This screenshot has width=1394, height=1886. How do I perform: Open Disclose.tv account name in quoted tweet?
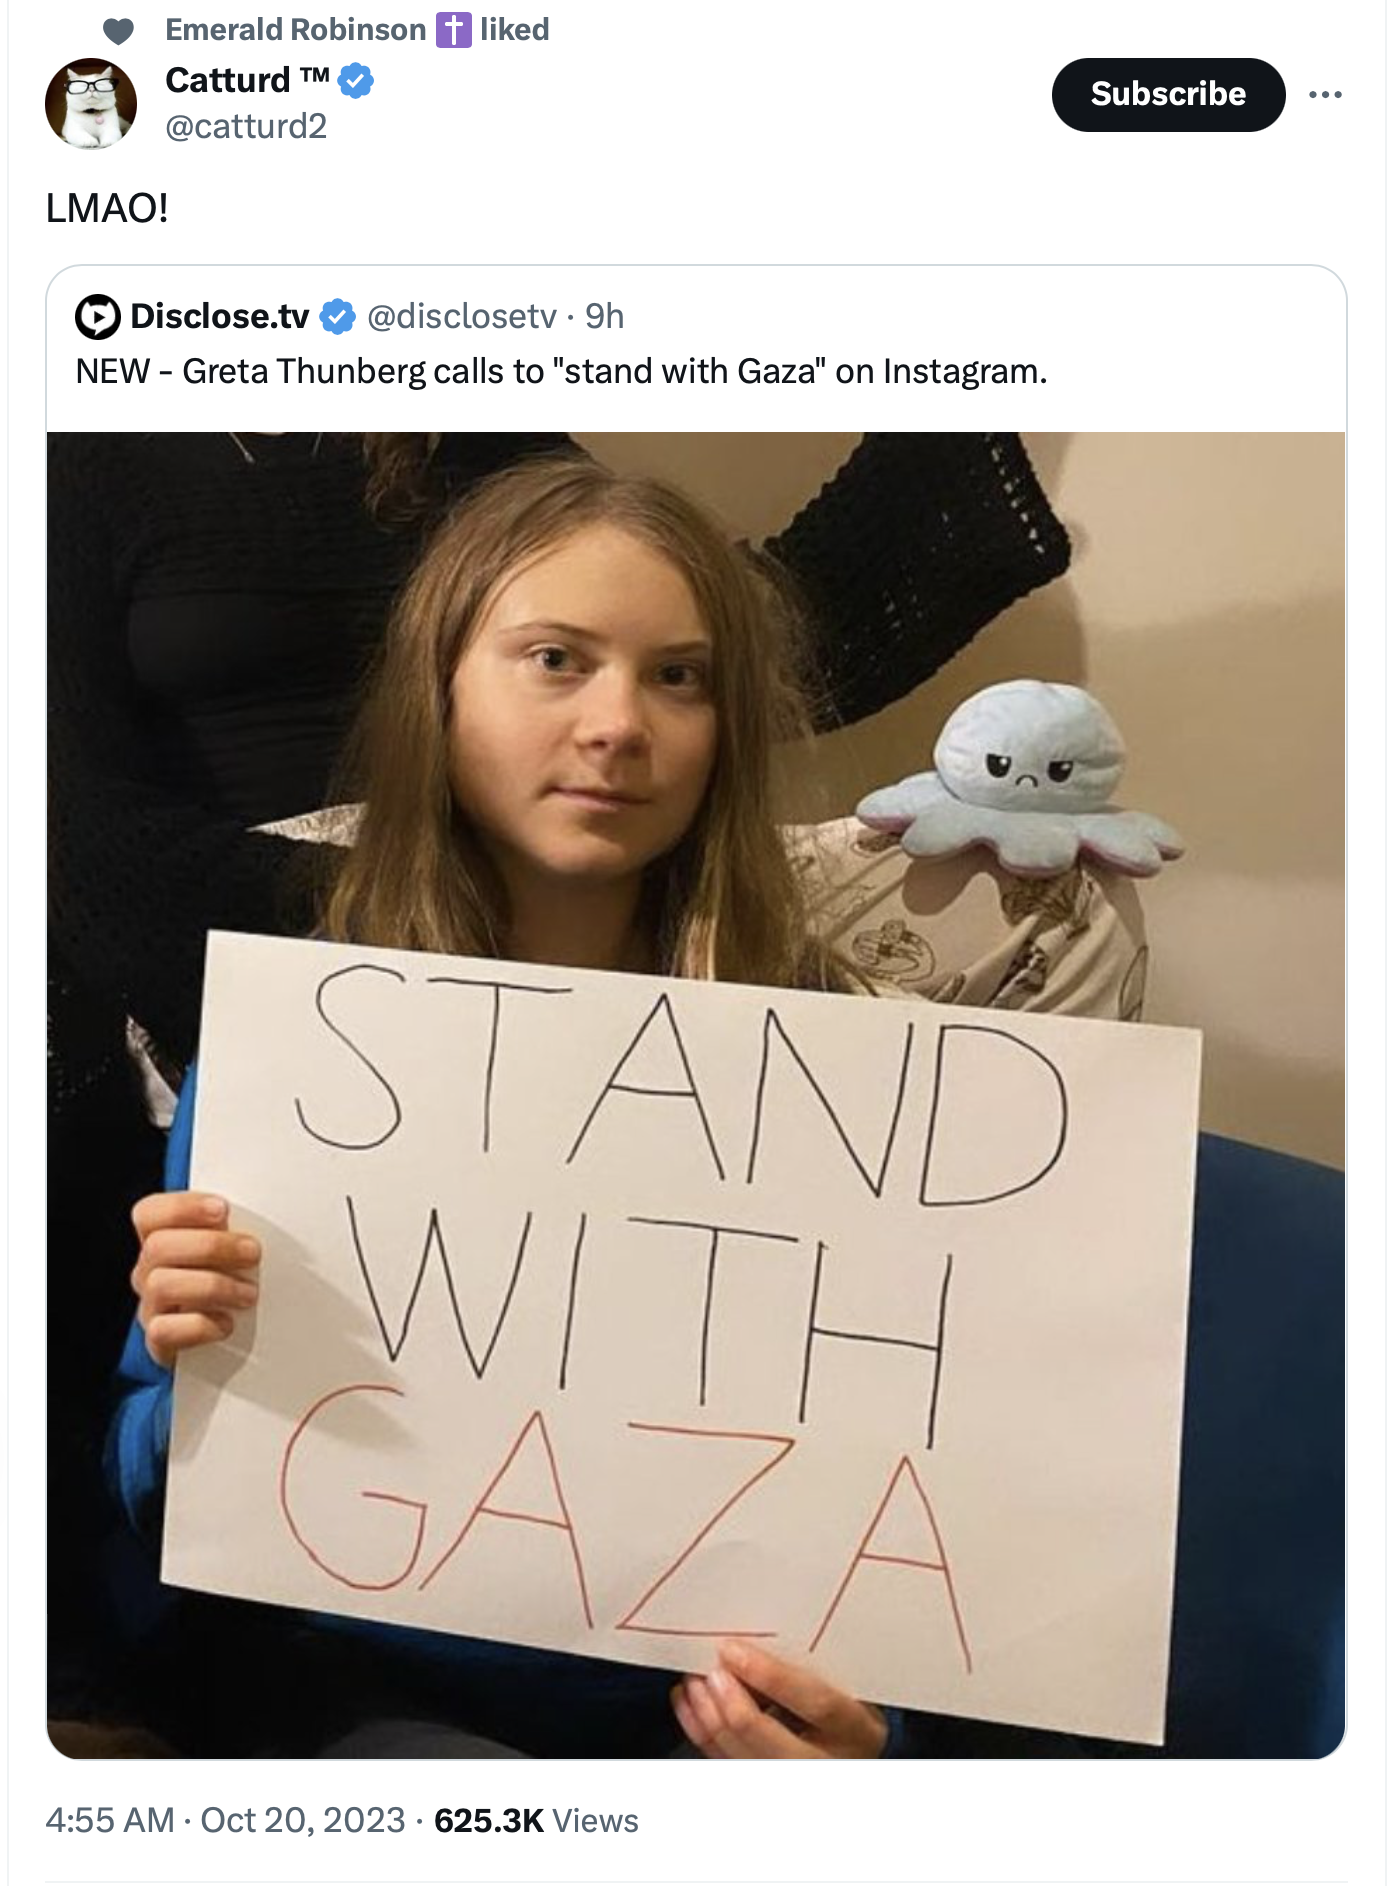click(220, 316)
